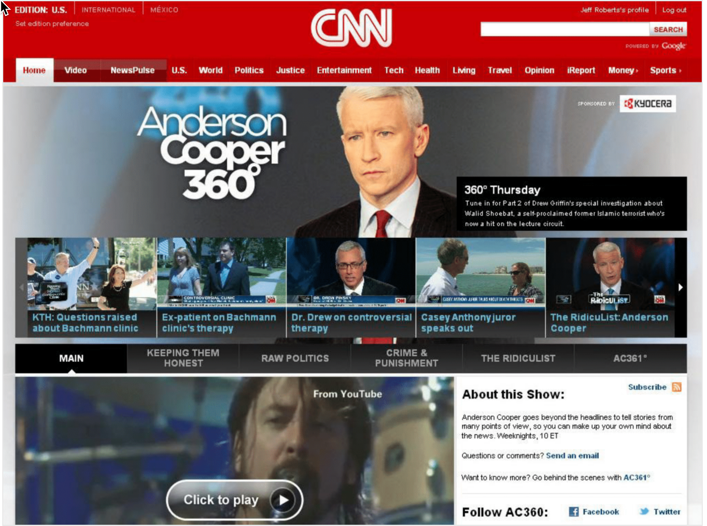Click the EDITION: U.S. label
The image size is (707, 526).
coord(41,10)
